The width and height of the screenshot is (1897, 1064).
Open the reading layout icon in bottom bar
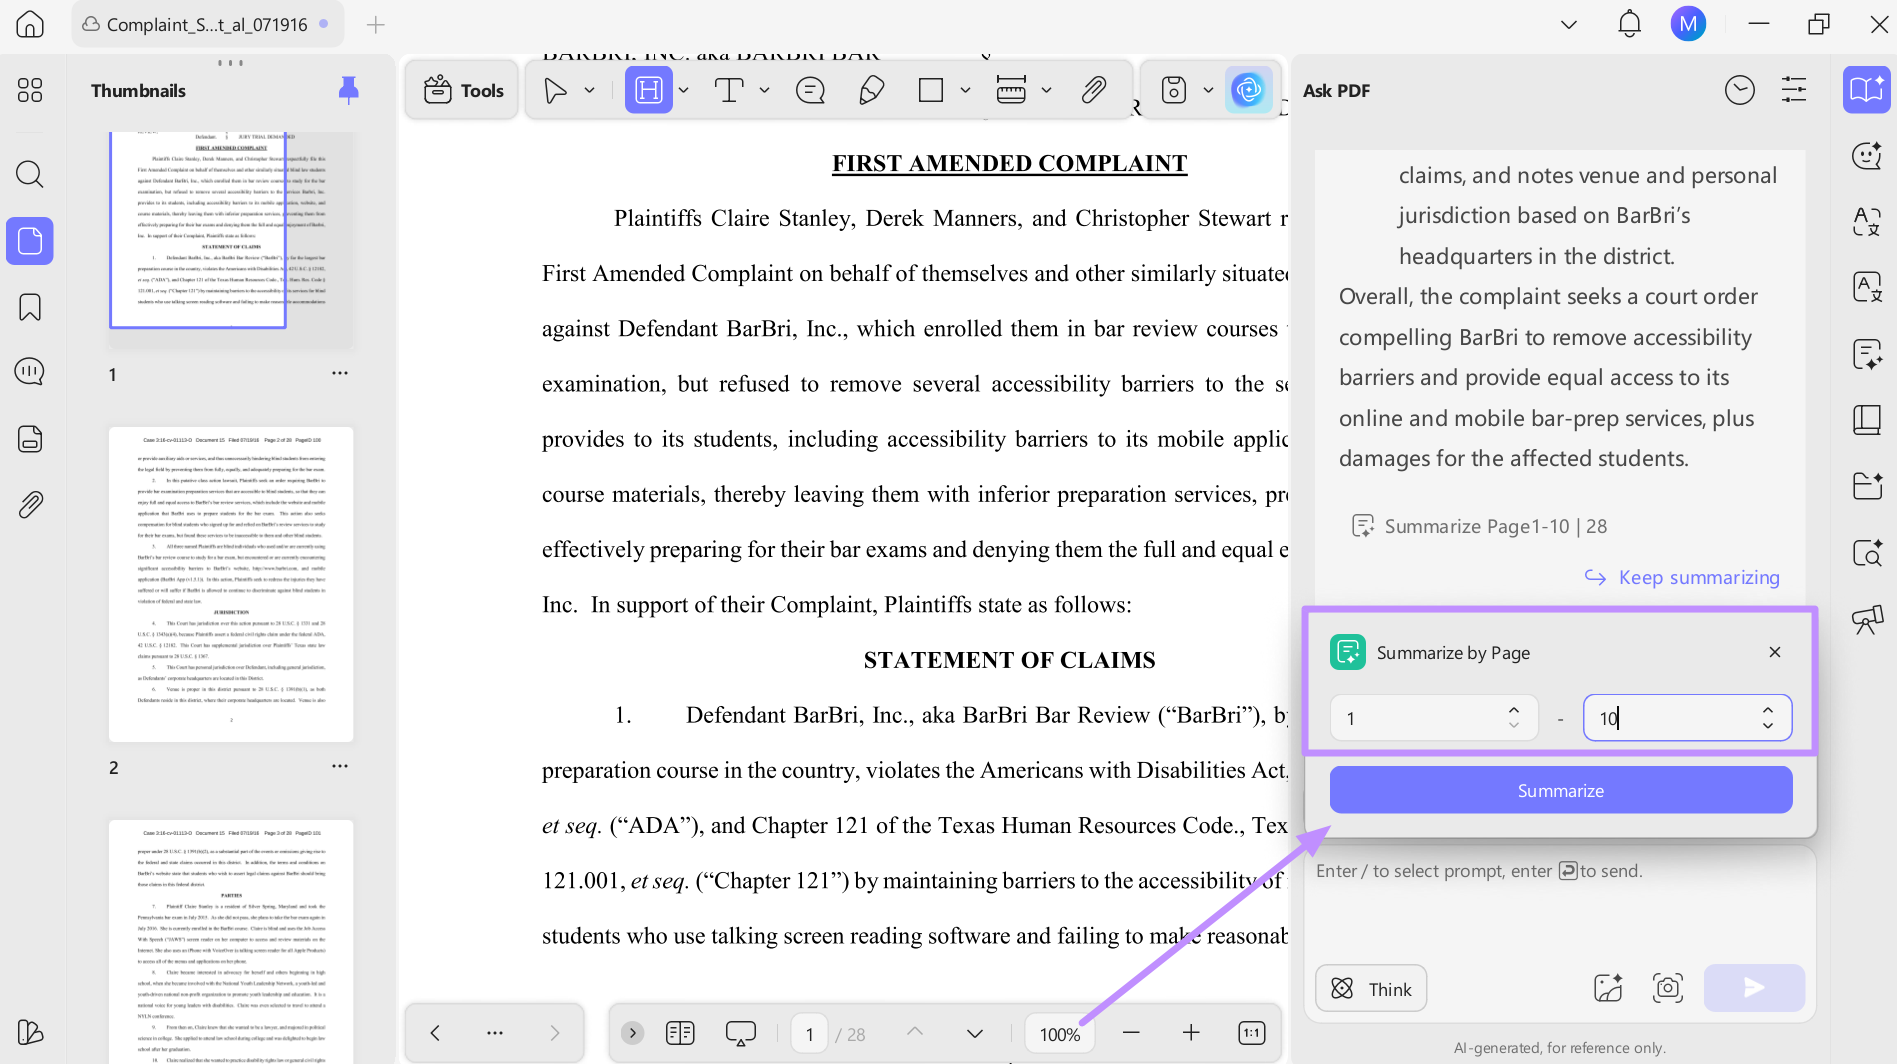tap(680, 1033)
